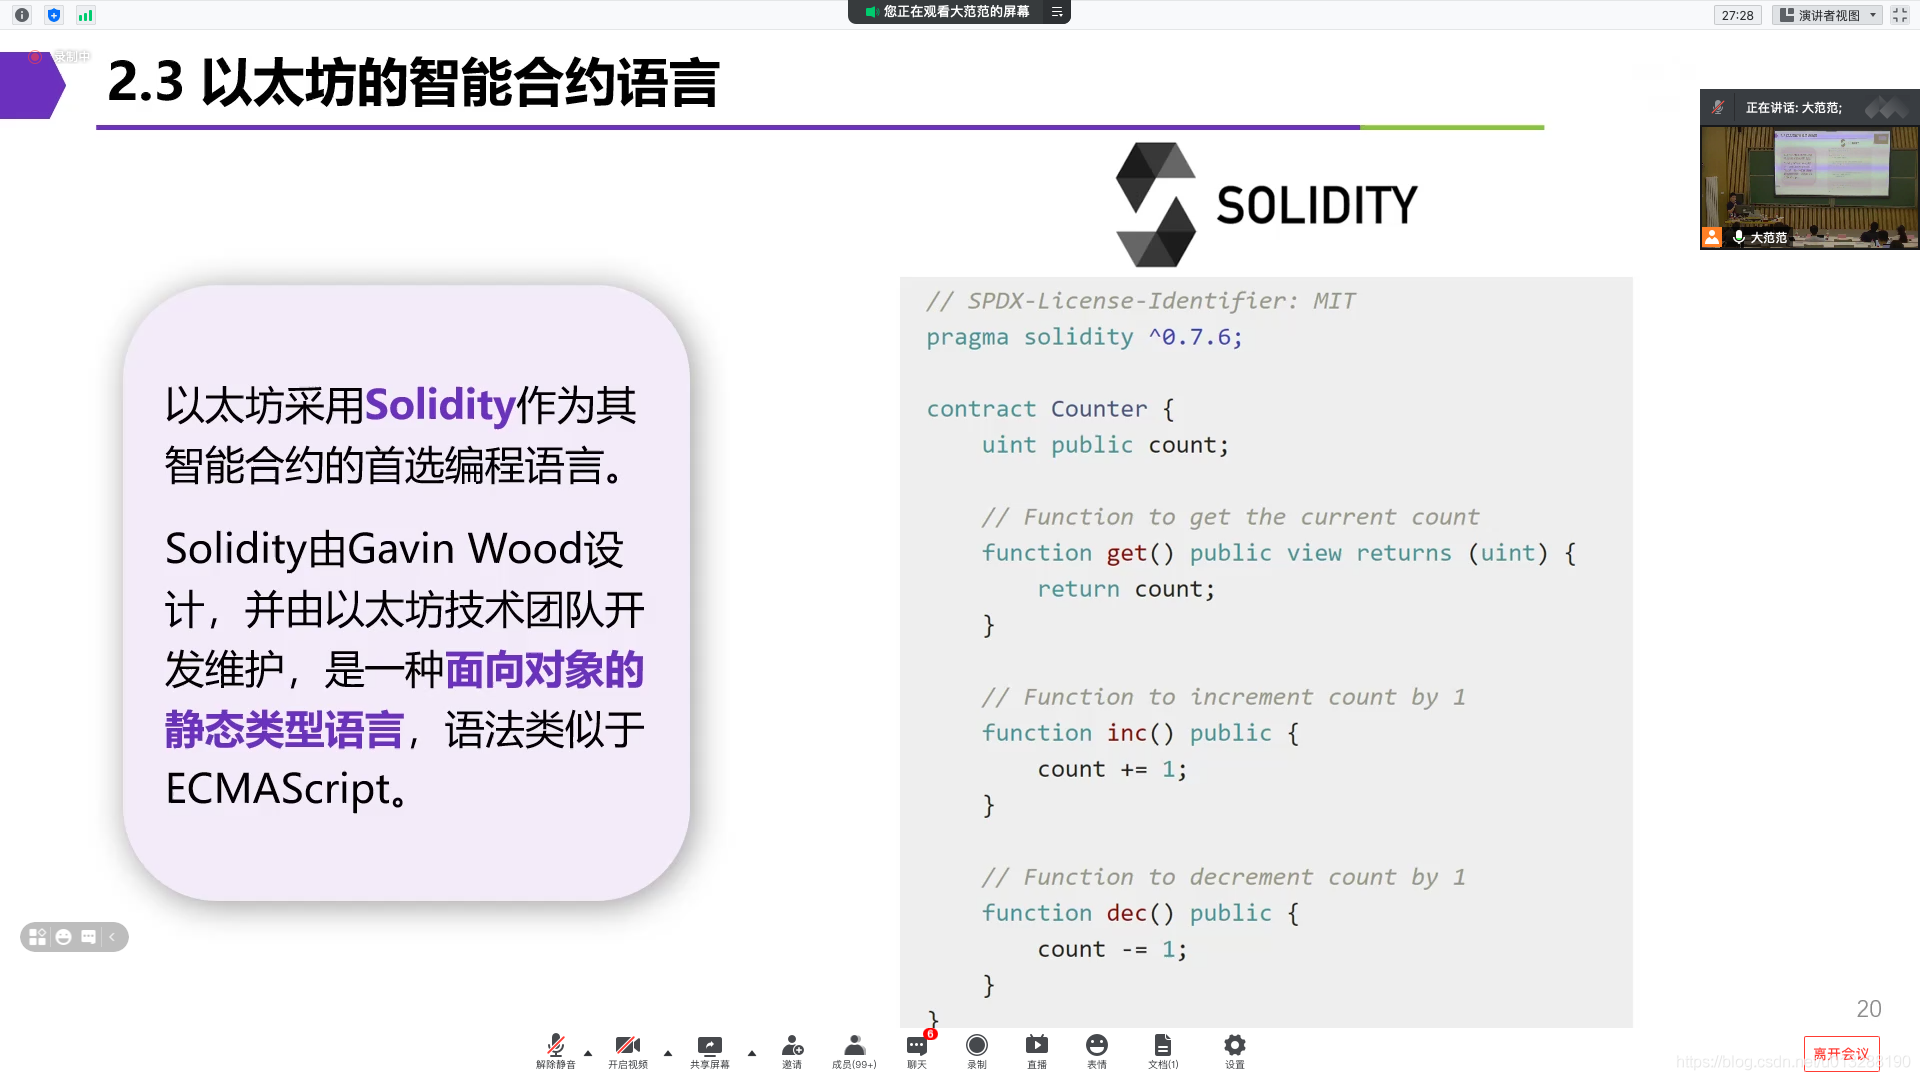The height and width of the screenshot is (1080, 1920).
Task: Open the chat panel
Action: [919, 1051]
